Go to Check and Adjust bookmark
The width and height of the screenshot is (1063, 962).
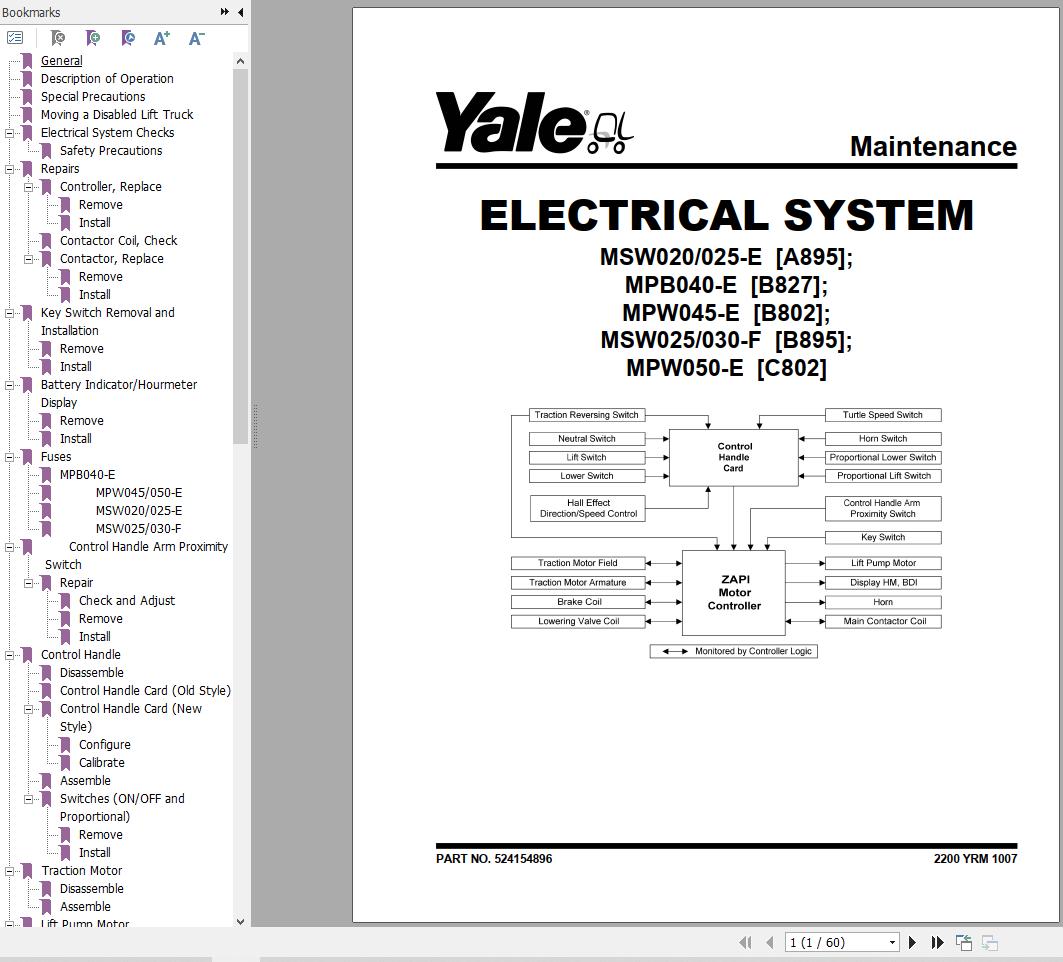[127, 601]
